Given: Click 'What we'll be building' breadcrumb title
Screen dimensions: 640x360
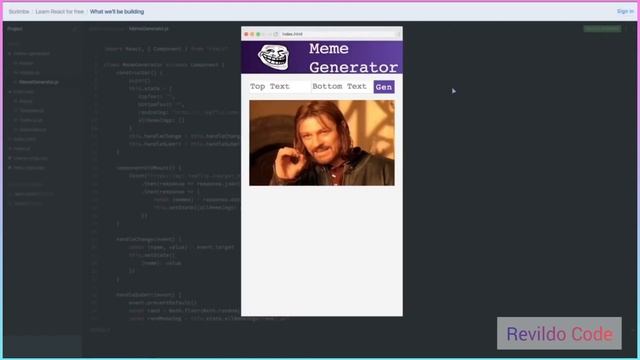Looking at the screenshot, I should (117, 11).
